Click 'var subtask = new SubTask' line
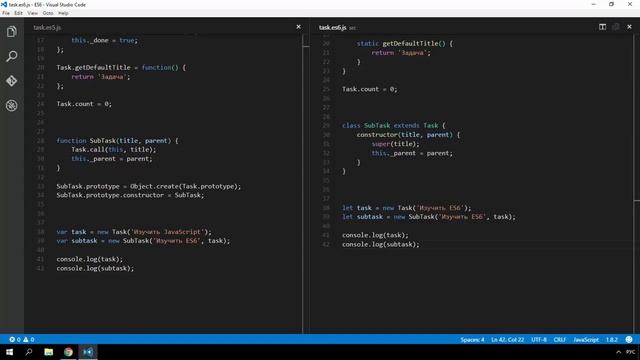640x360 pixels. pyautogui.click(x=143, y=240)
